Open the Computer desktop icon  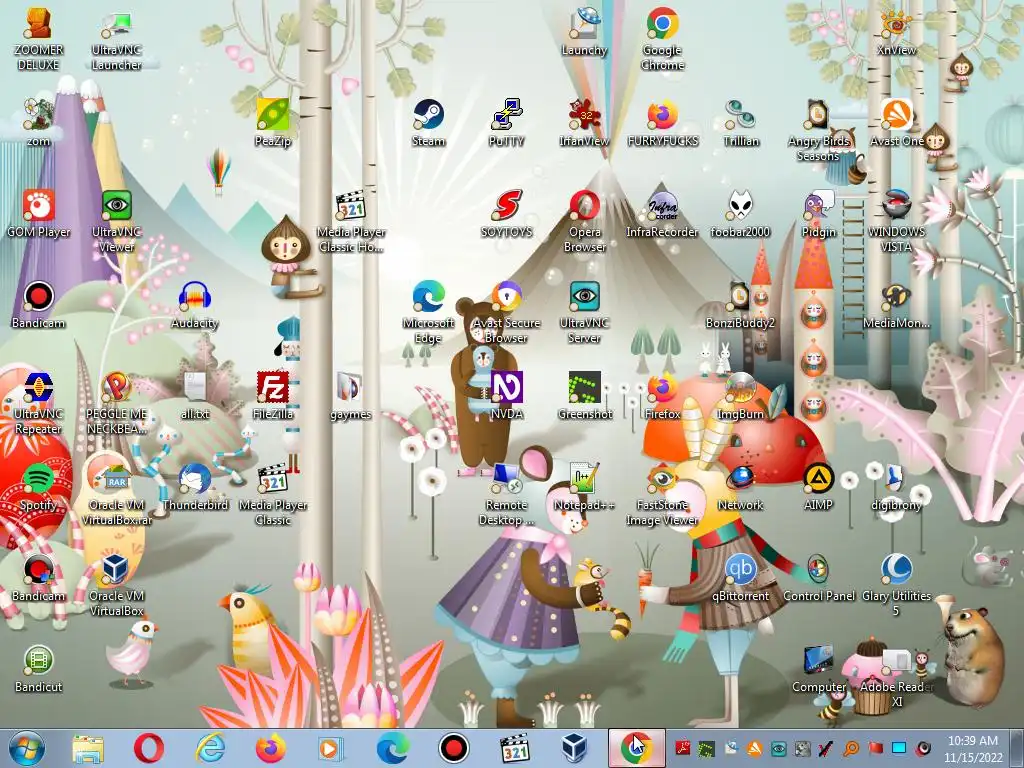point(818,669)
